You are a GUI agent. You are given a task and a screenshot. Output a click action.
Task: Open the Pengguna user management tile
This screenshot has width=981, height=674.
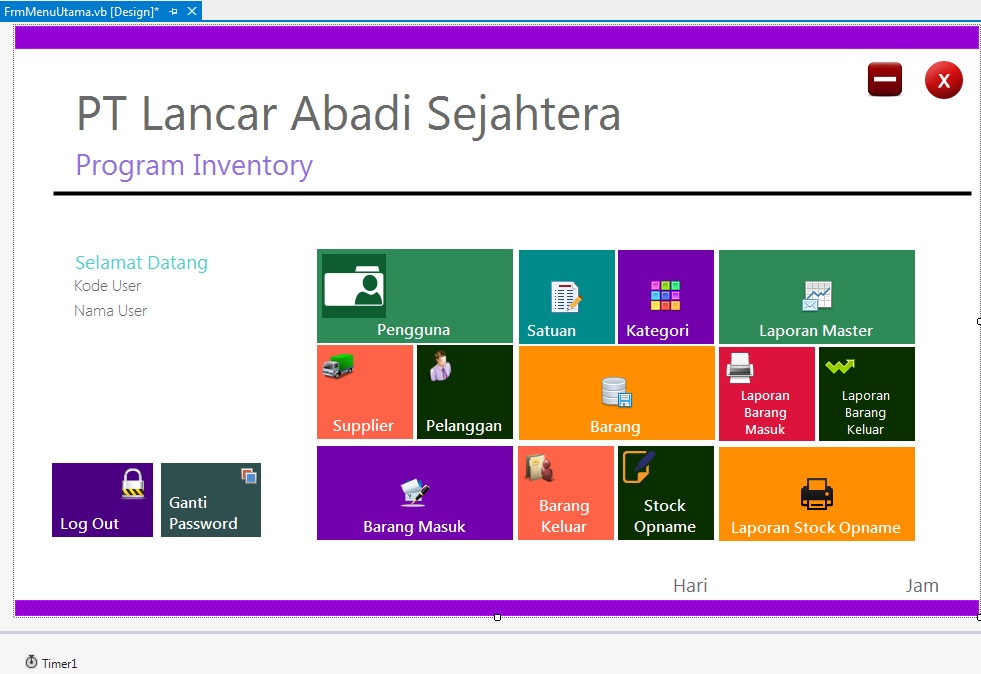(x=414, y=296)
